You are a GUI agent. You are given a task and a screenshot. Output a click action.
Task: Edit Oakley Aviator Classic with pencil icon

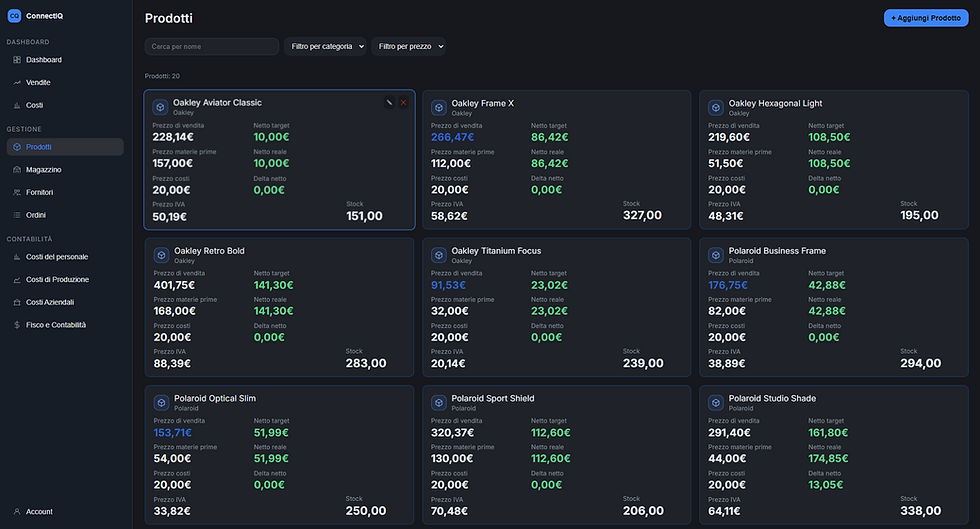pos(389,103)
